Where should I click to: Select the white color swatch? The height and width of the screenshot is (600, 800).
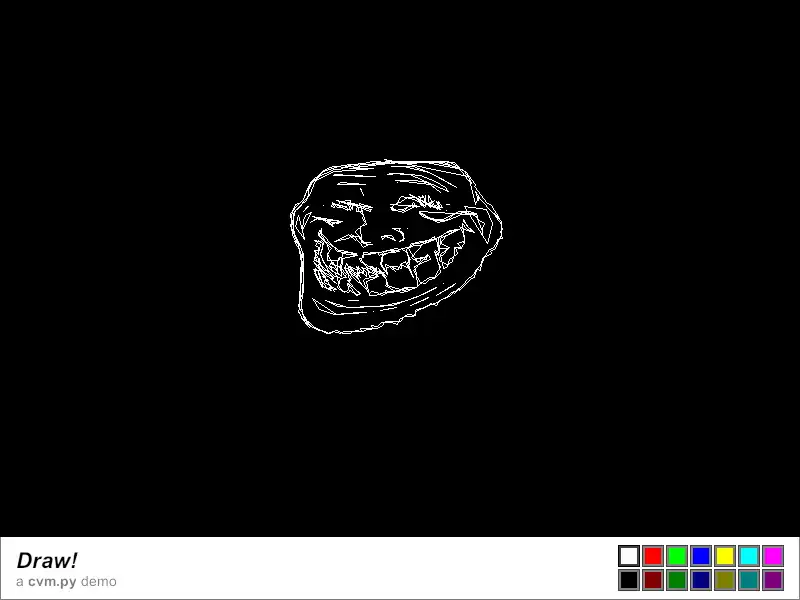[x=629, y=556]
